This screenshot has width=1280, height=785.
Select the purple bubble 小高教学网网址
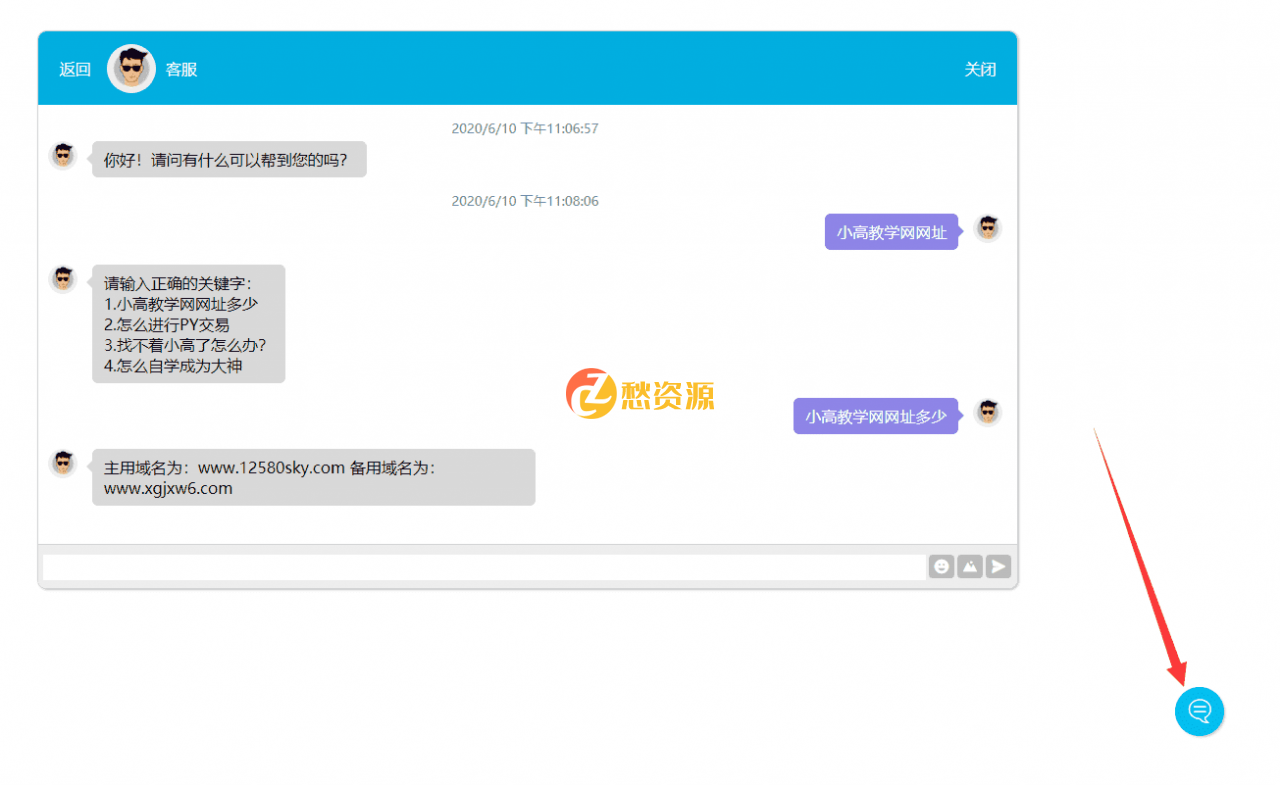(x=891, y=231)
